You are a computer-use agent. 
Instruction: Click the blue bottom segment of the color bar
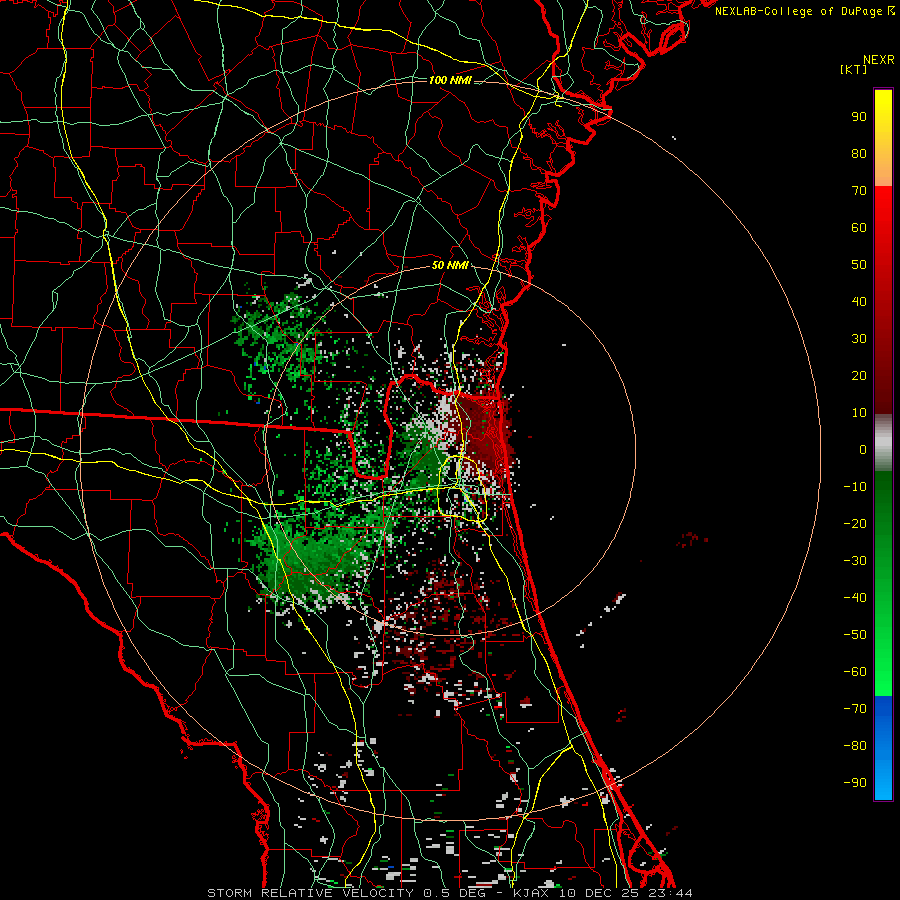(883, 747)
